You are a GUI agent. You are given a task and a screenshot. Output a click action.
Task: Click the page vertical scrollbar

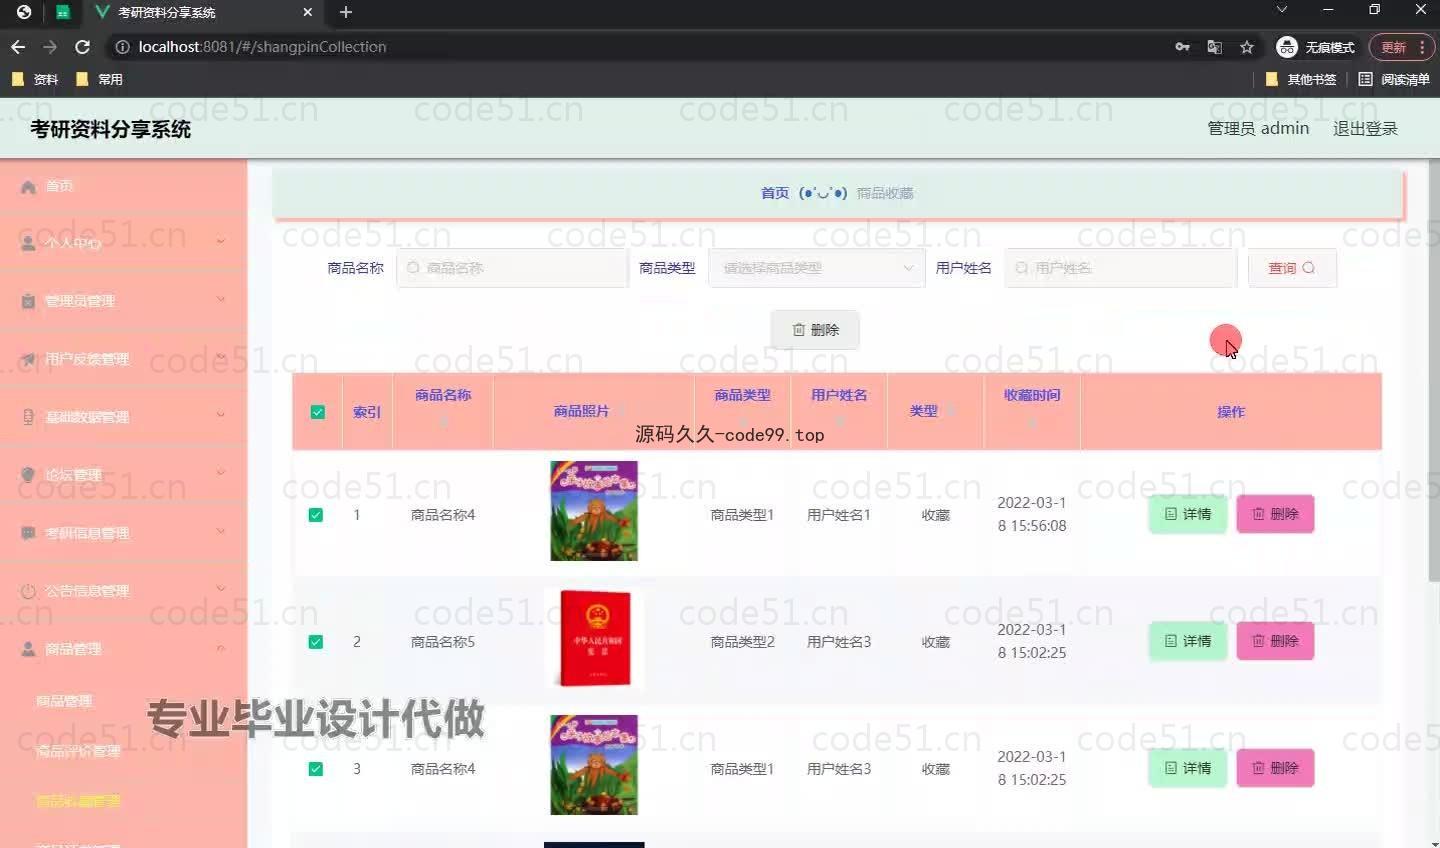point(1434,370)
